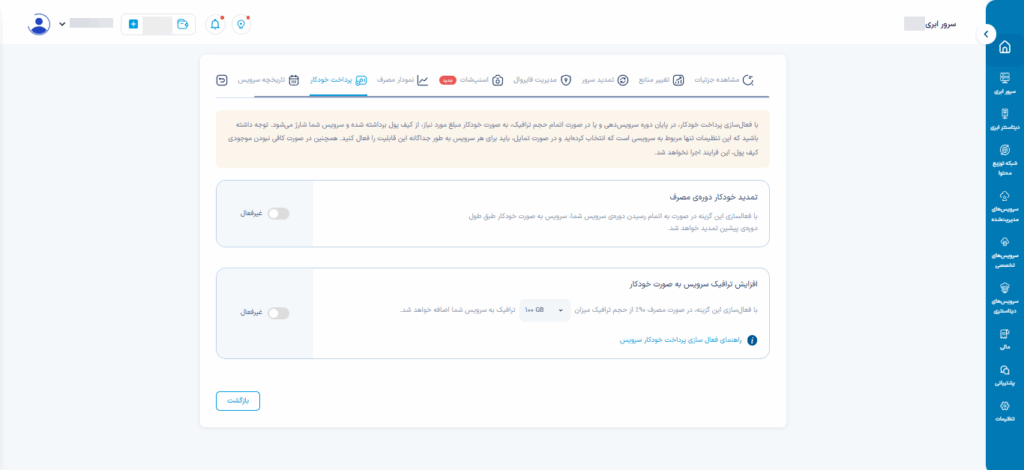Image resolution: width=1024 pixels, height=470 pixels.
Task: Switch to نمودار مصرف tab
Action: tap(402, 80)
